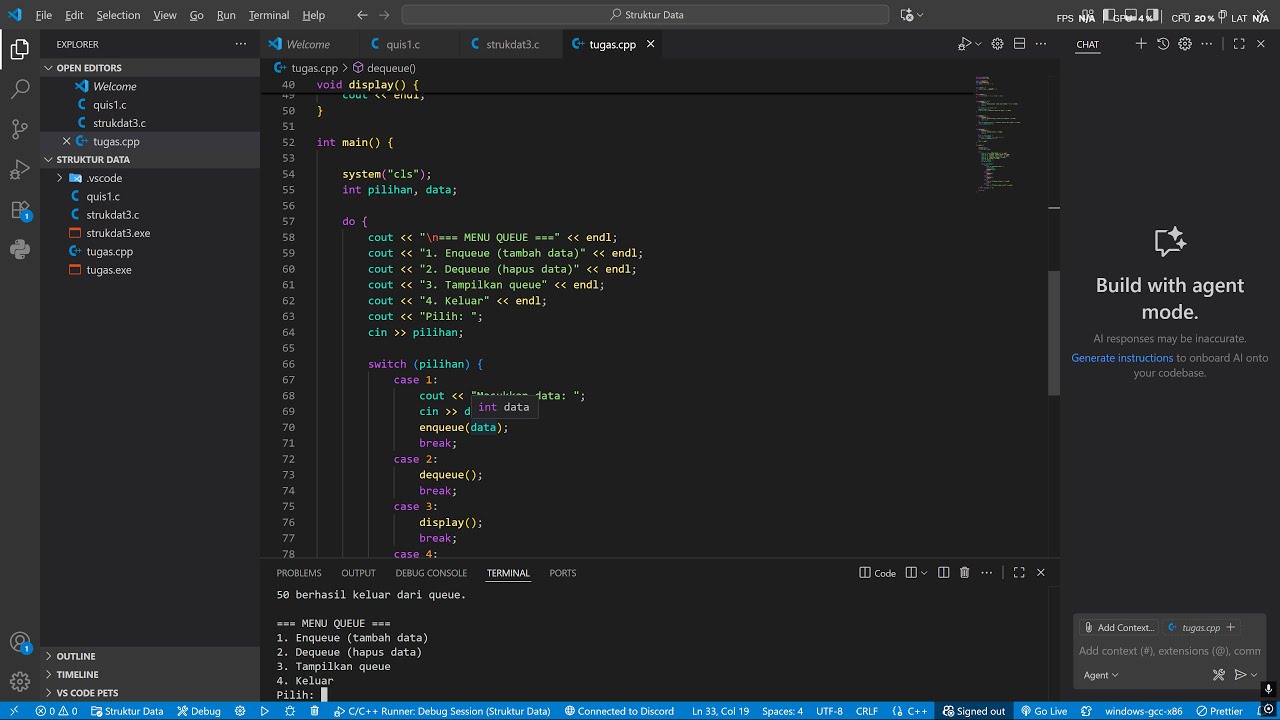Open the Manage gear in activity bar
Viewport: 1280px width, 720px height.
click(20, 682)
